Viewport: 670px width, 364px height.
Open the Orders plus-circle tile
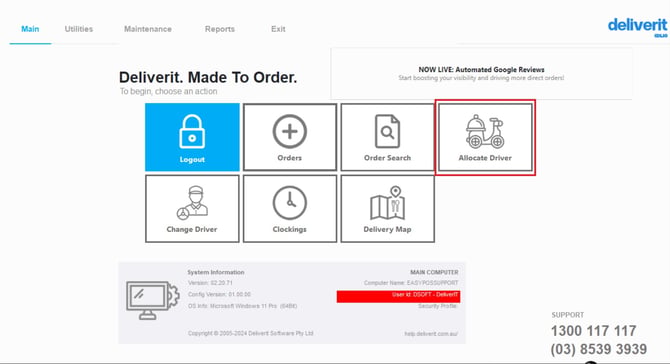(x=290, y=137)
